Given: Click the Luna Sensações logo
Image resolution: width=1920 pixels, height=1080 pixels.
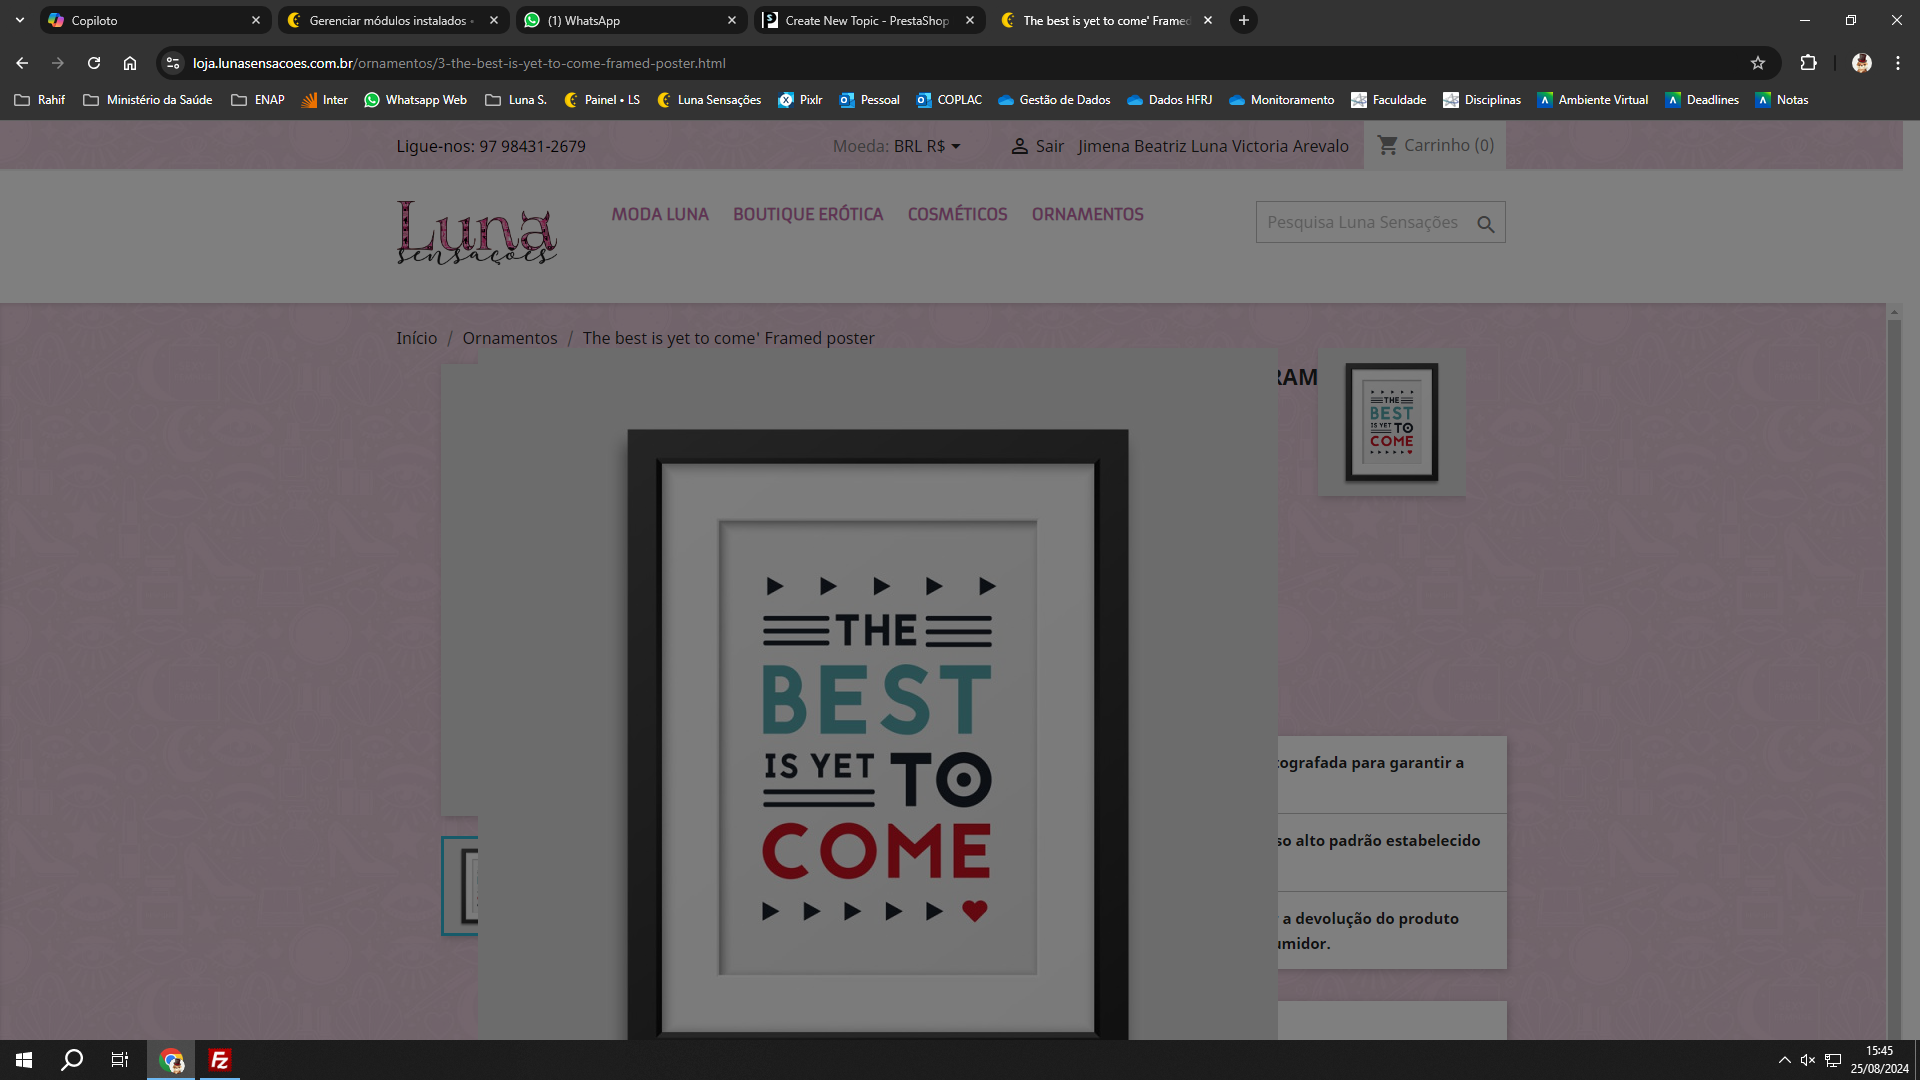Looking at the screenshot, I should 476,231.
